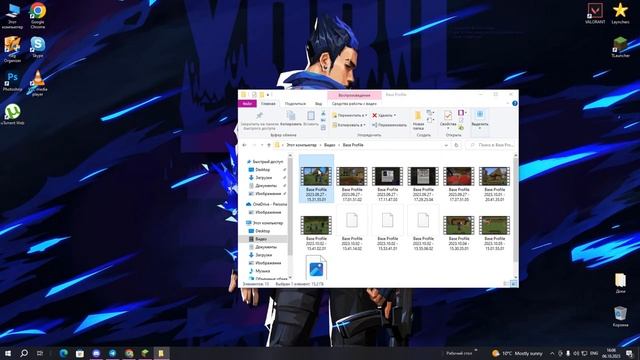Open the Свойства dropdown arrow
This screenshot has height=360, width=640.
click(448, 128)
